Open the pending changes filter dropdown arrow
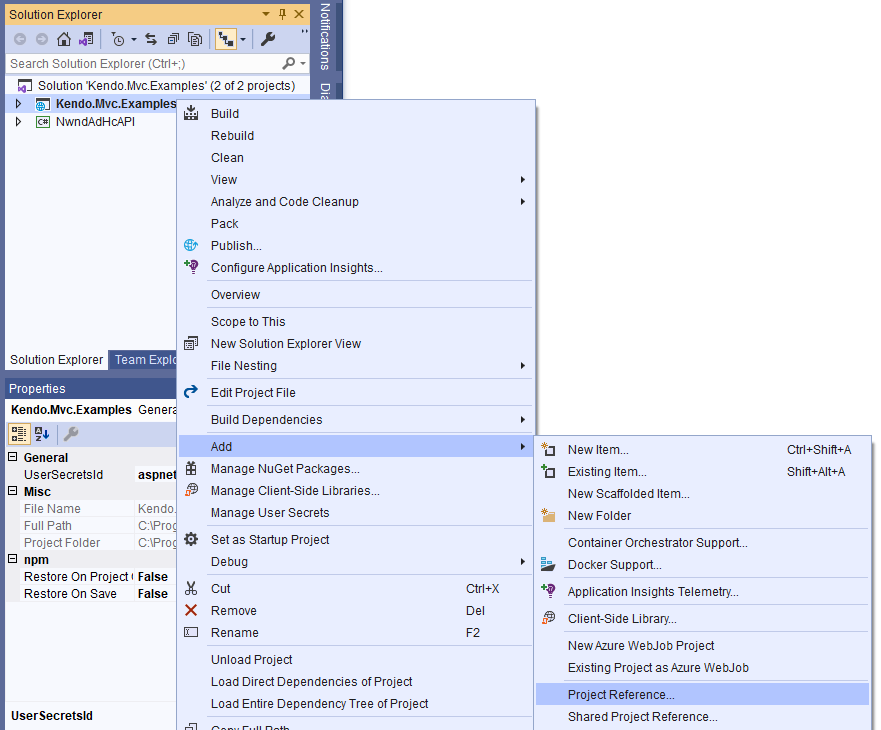The height and width of the screenshot is (730, 881). coord(134,39)
